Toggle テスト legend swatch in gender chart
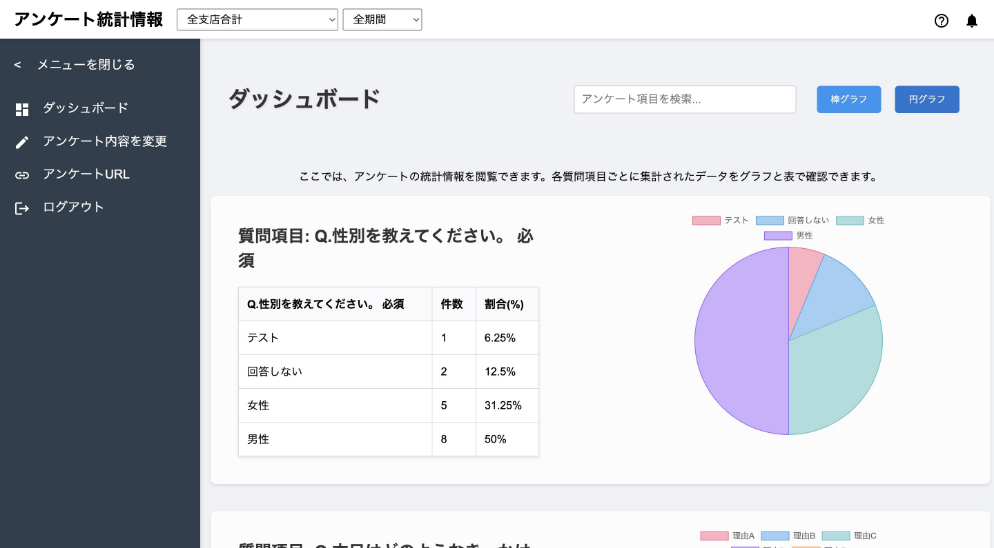The width and height of the screenshot is (994, 548). 706,220
